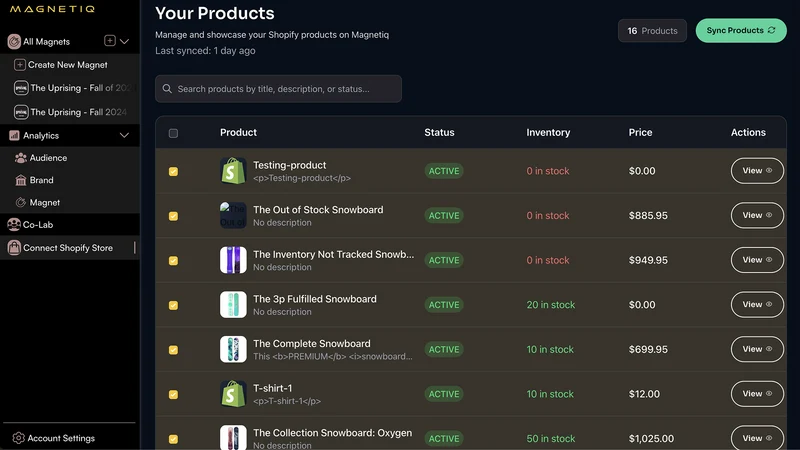Click The Inventory Not Tracked Snowboard thumbnail
This screenshot has height=450, width=800.
(x=233, y=260)
